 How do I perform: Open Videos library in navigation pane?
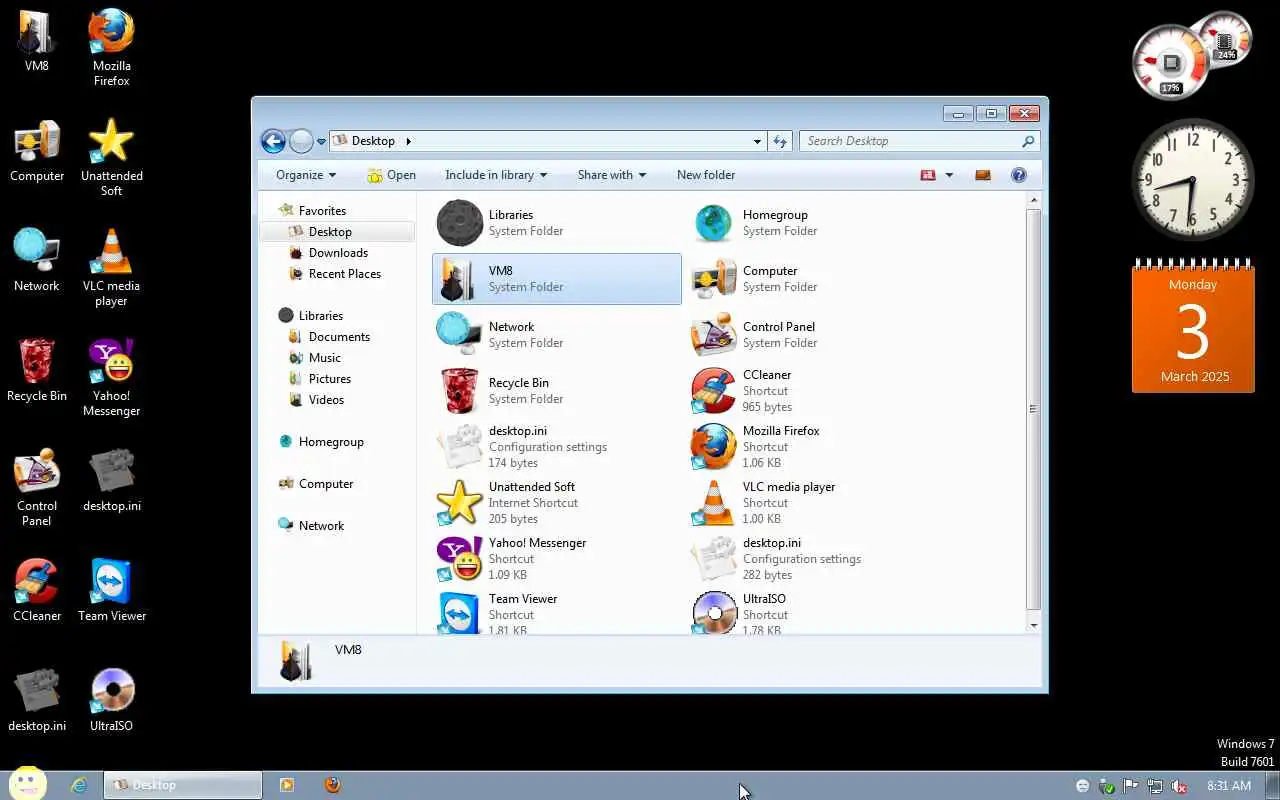(326, 400)
